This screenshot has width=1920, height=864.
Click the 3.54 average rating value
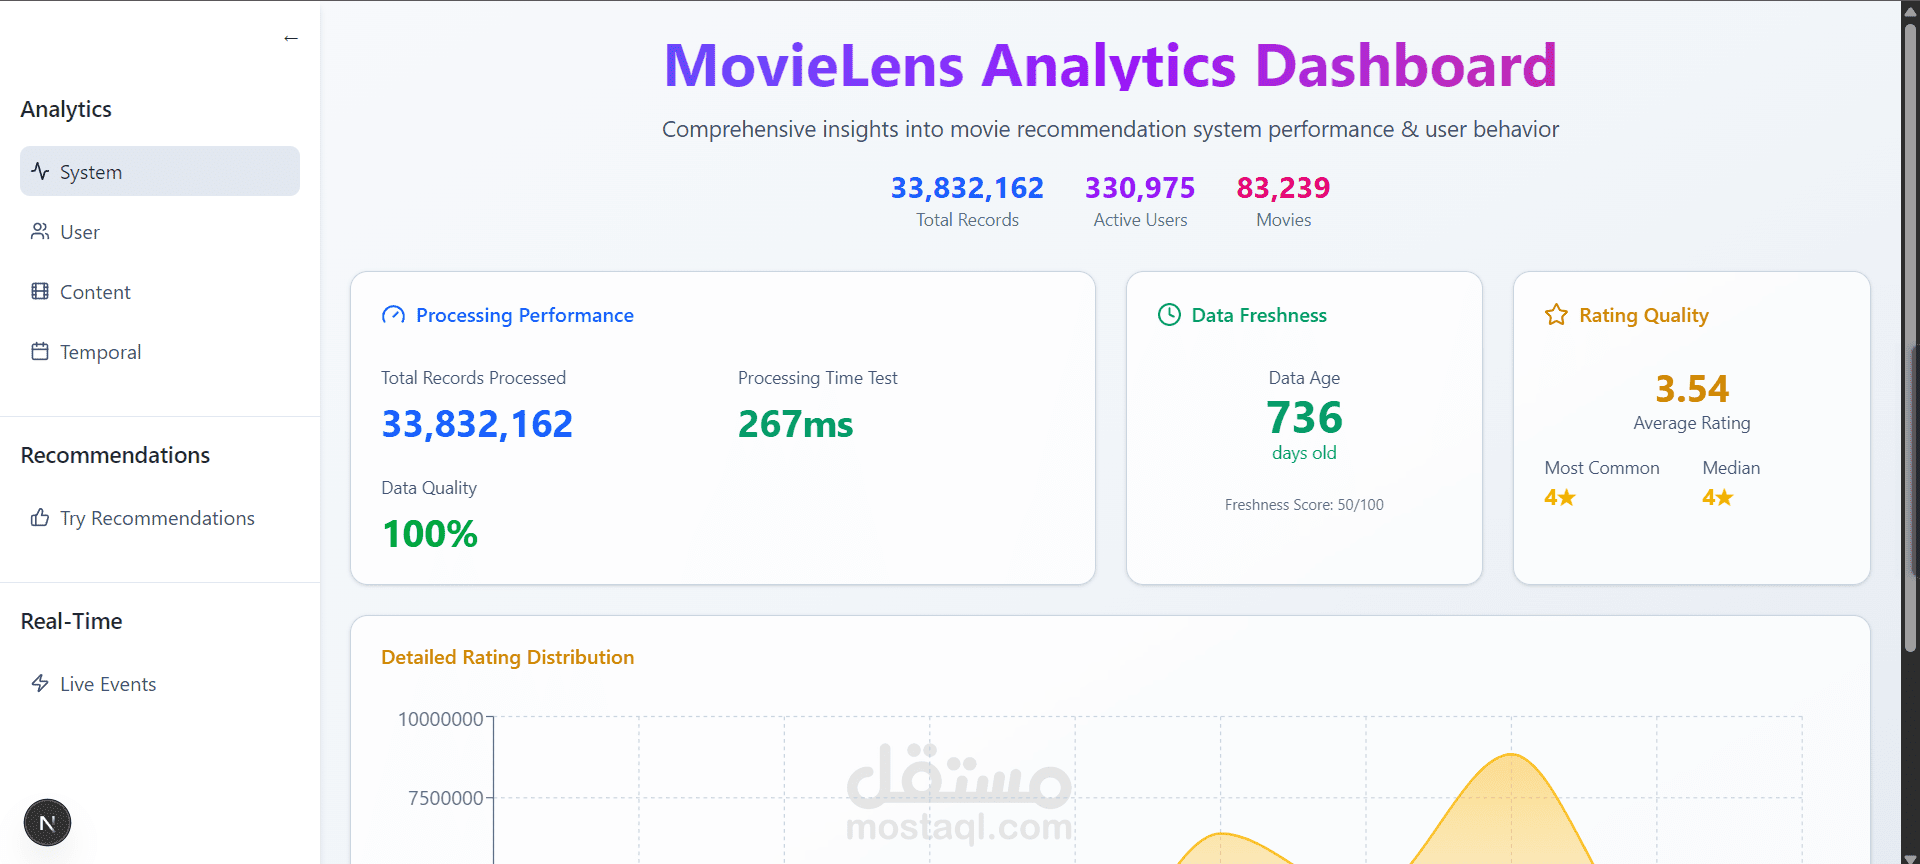1692,388
